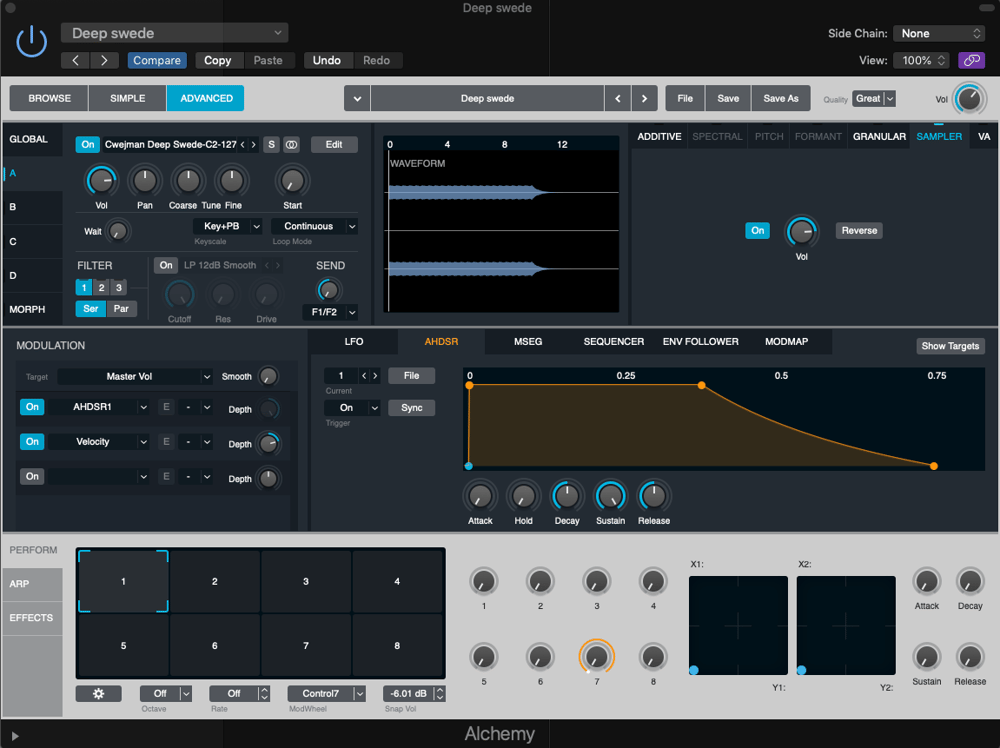Click the Send level knob
The width and height of the screenshot is (1000, 748).
(x=328, y=291)
